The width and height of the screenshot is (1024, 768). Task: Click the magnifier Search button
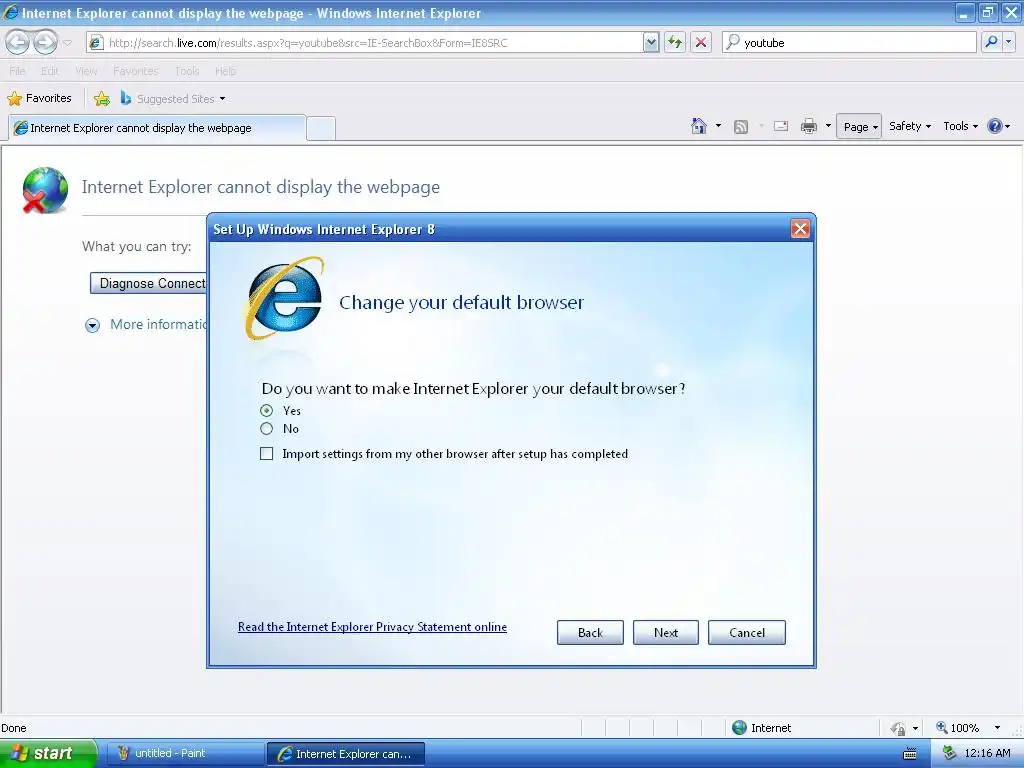tap(991, 43)
